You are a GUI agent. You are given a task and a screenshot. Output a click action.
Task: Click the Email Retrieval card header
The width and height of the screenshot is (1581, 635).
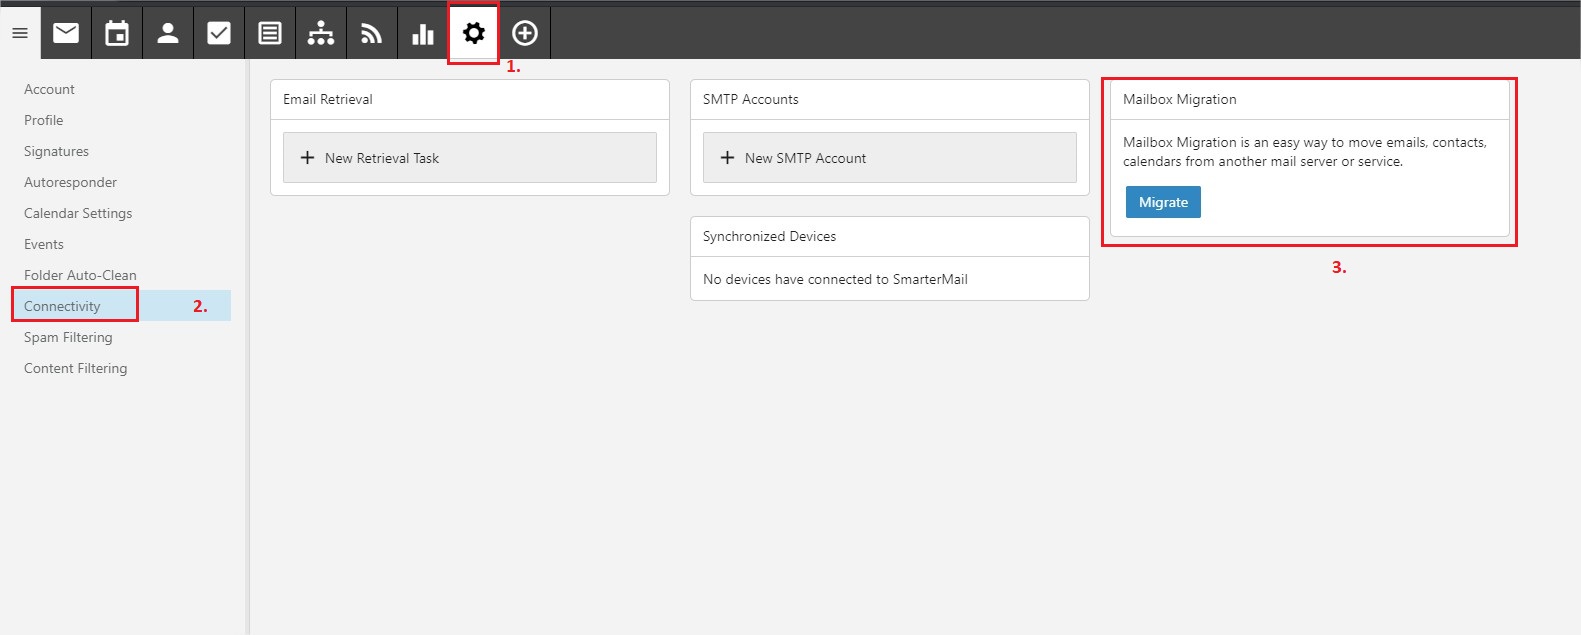pos(470,100)
